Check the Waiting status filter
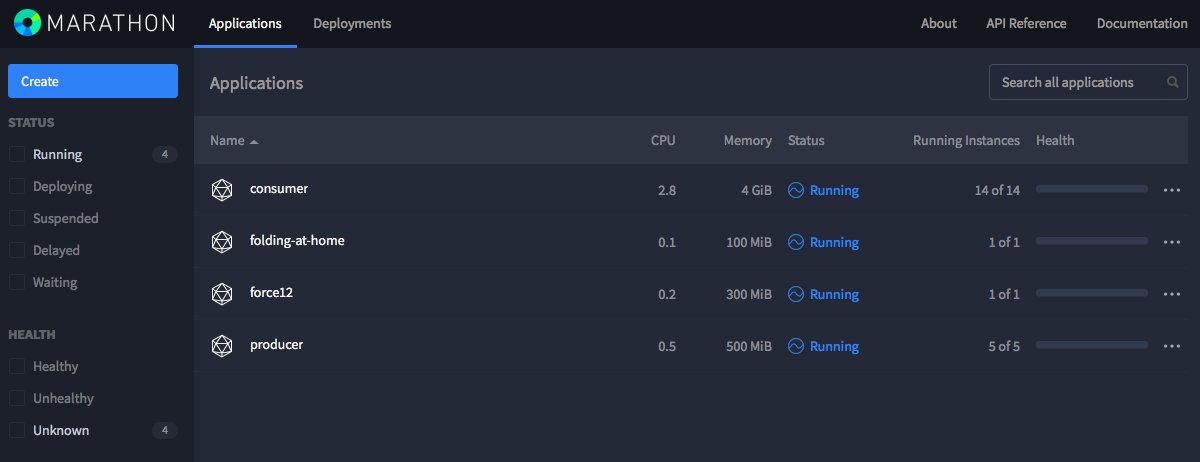1200x462 pixels. click(x=17, y=282)
